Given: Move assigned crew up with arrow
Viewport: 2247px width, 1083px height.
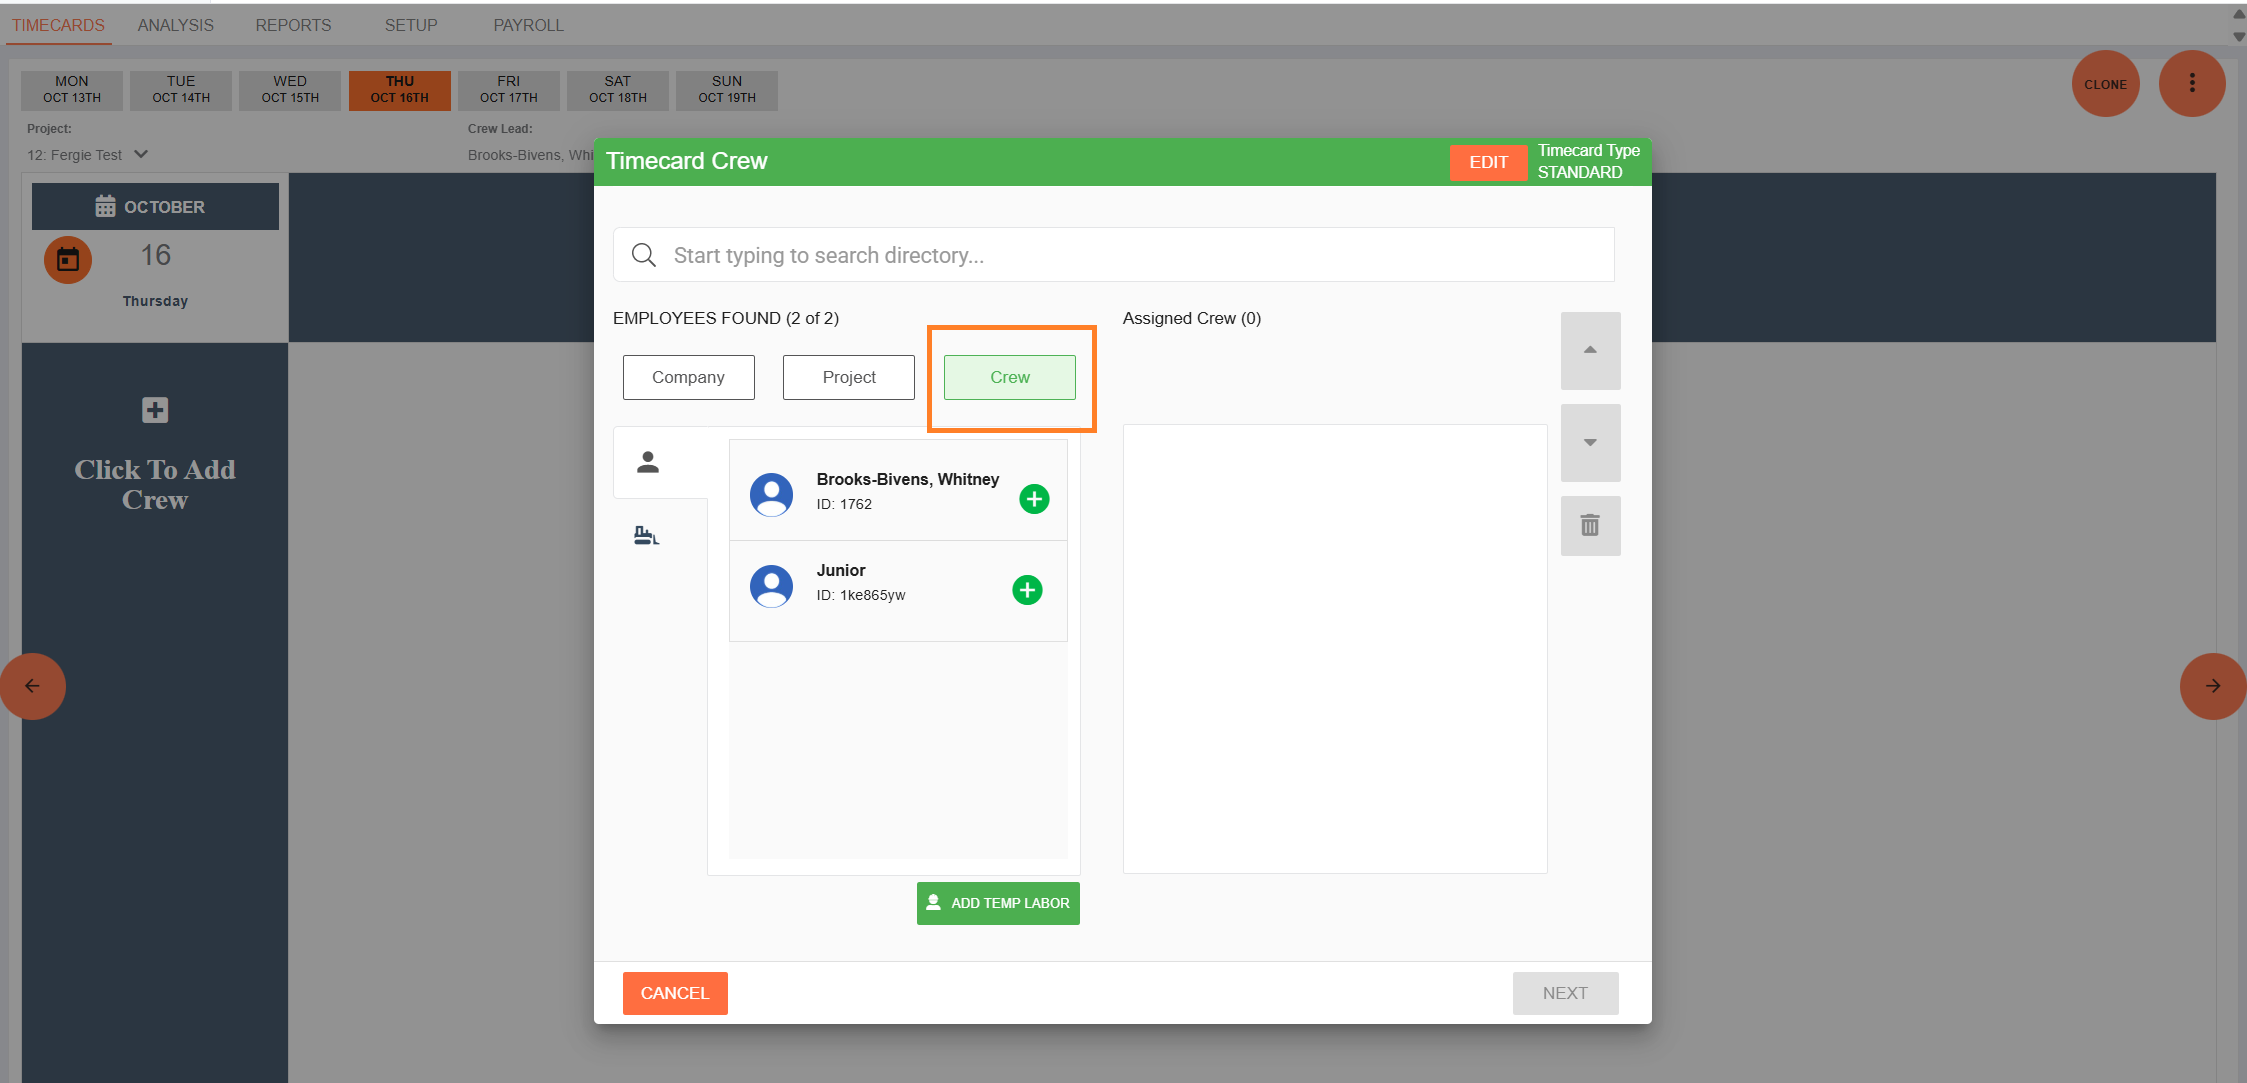Looking at the screenshot, I should [1590, 350].
